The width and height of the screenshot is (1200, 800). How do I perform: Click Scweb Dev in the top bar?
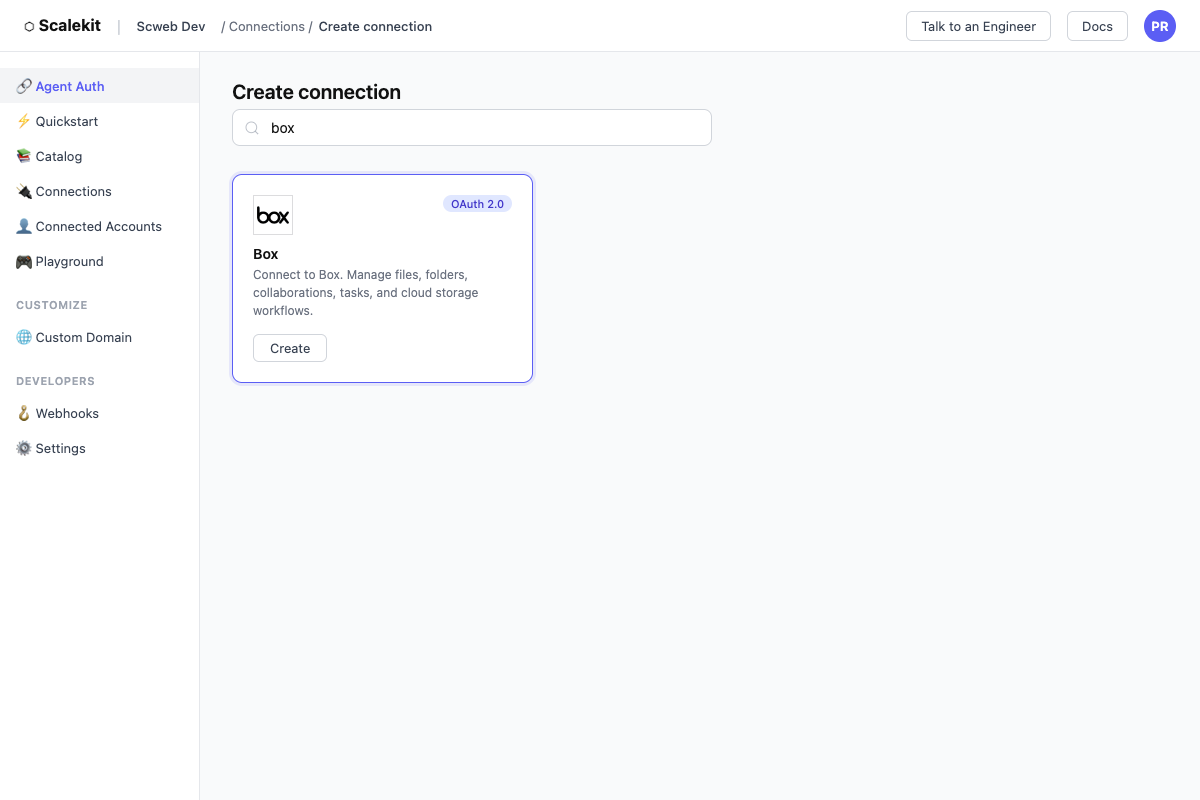(x=170, y=26)
